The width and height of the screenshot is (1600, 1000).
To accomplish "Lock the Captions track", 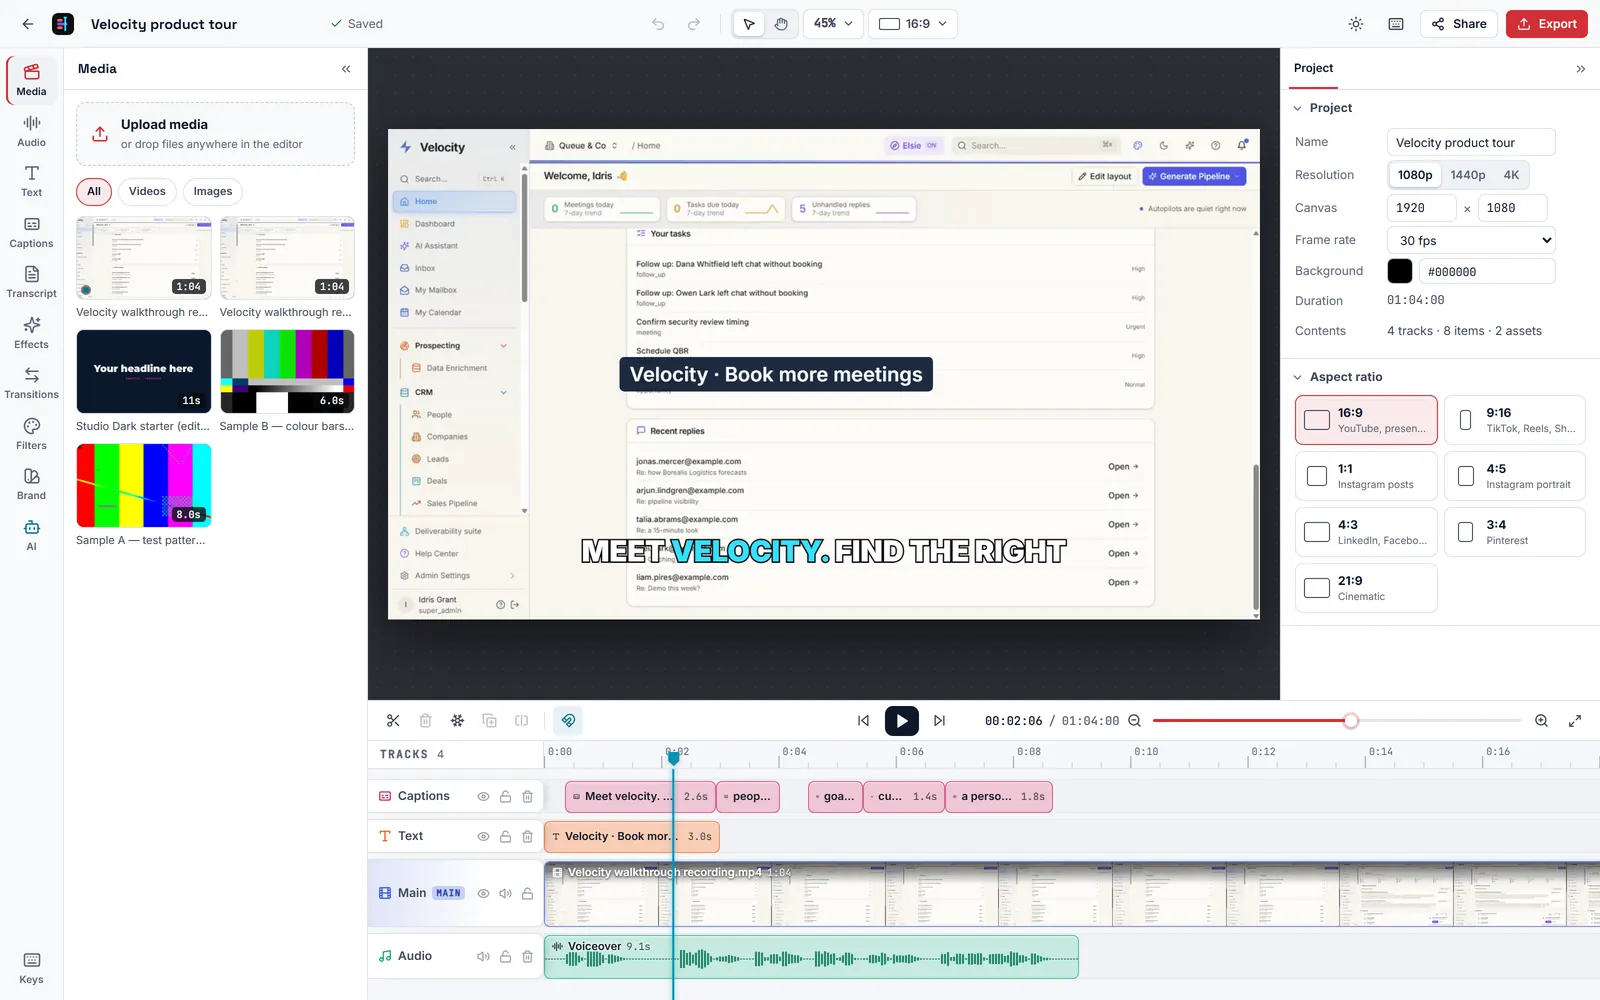I will [506, 797].
